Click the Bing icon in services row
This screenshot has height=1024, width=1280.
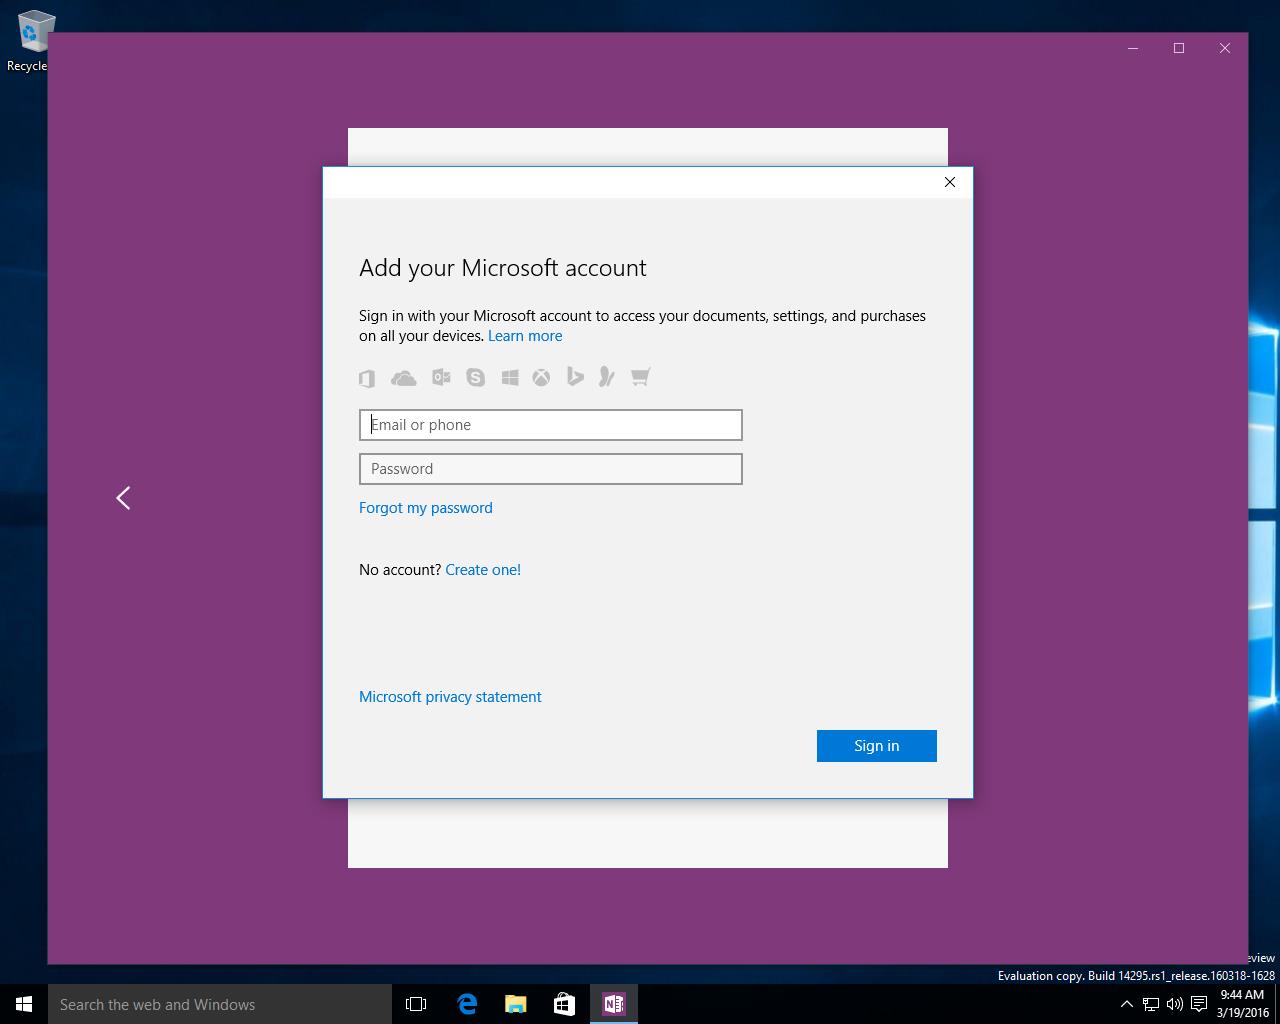point(575,376)
